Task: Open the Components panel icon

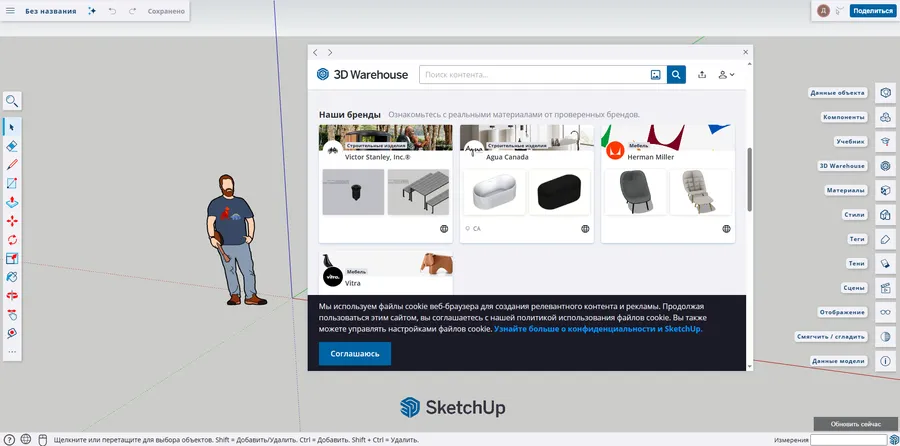Action: (885, 117)
